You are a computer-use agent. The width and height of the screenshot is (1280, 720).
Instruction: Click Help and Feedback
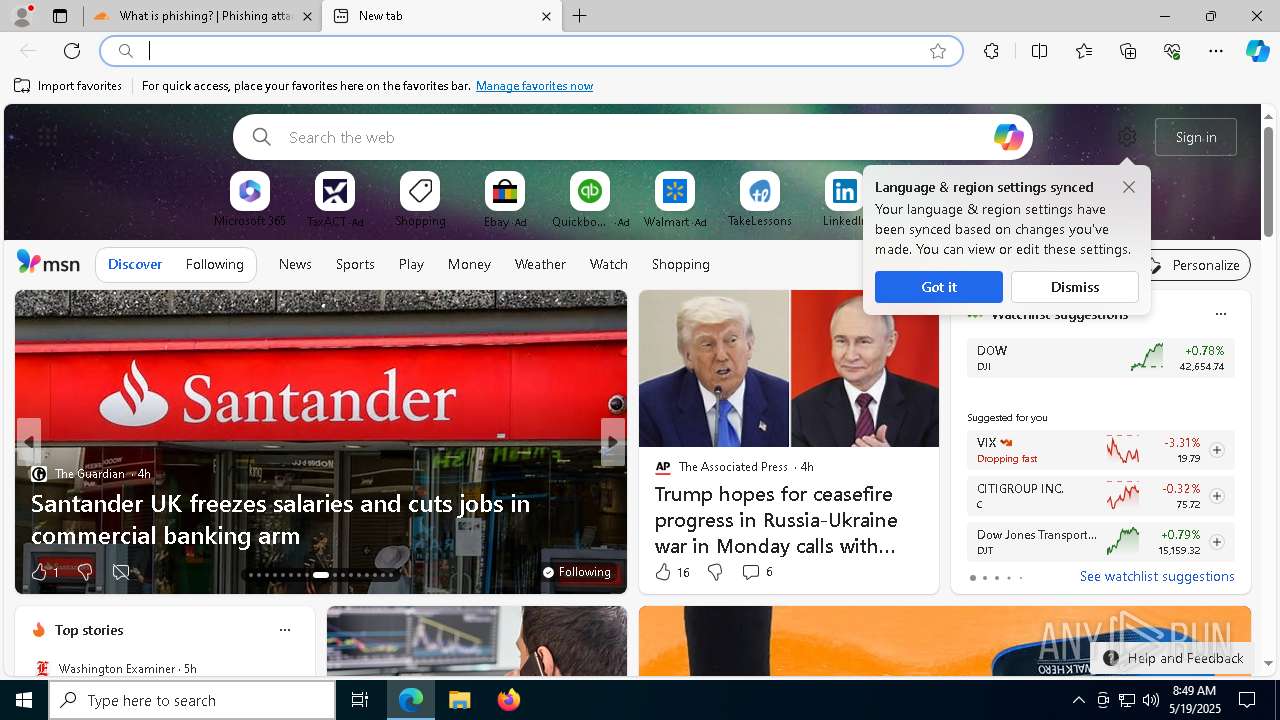[1173, 658]
